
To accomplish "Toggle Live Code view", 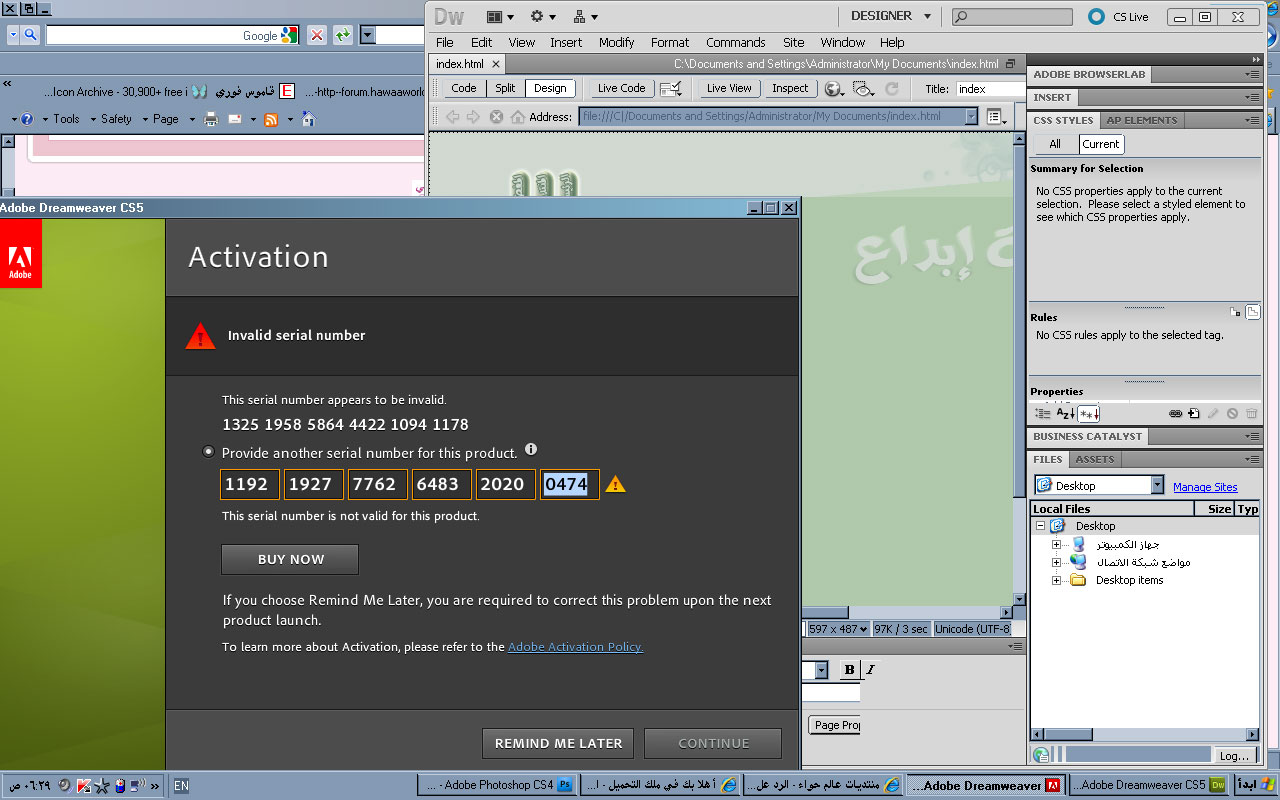I will [621, 88].
